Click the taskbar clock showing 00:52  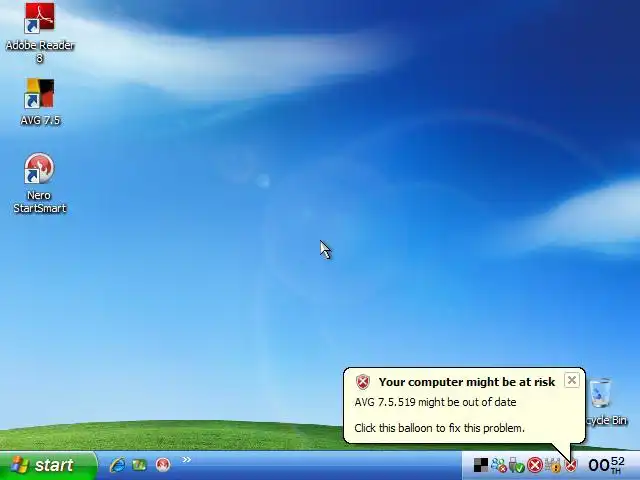click(x=606, y=465)
